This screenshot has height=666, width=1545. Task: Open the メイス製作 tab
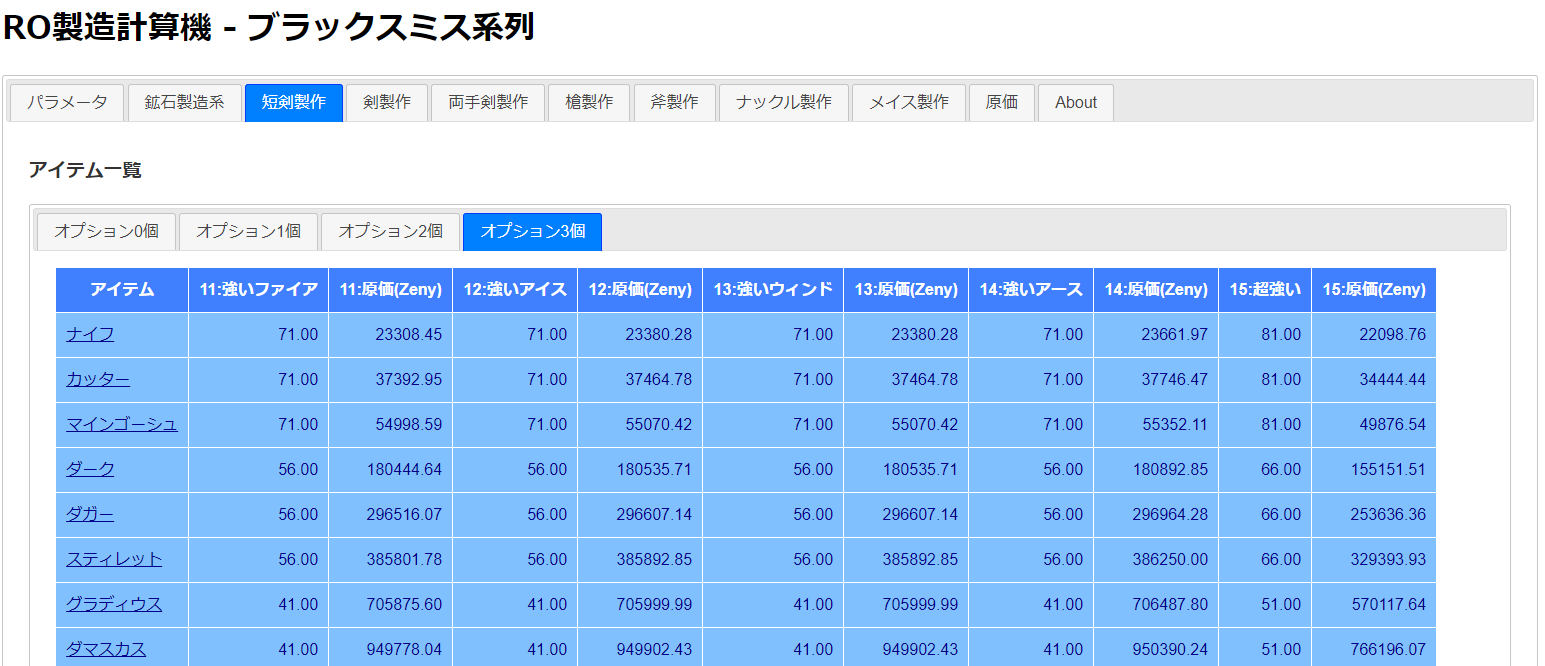(x=909, y=102)
